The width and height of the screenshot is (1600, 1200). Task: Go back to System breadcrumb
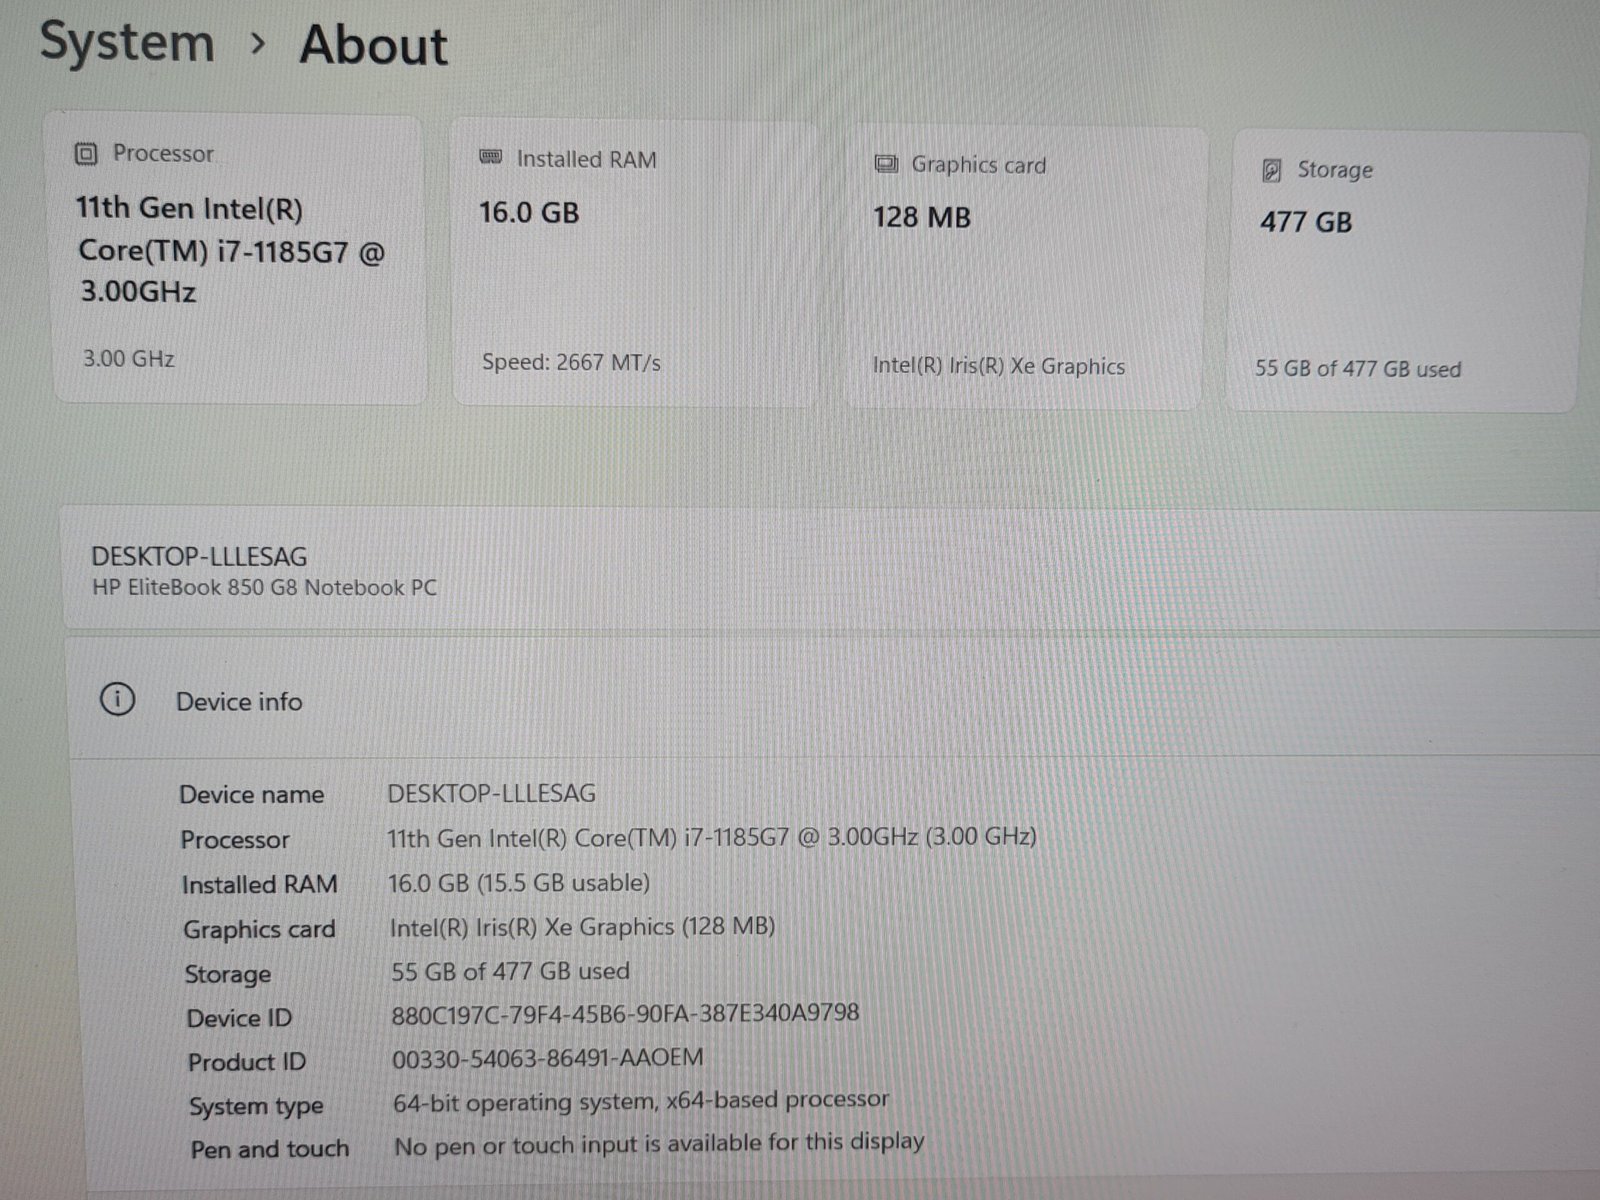[127, 44]
